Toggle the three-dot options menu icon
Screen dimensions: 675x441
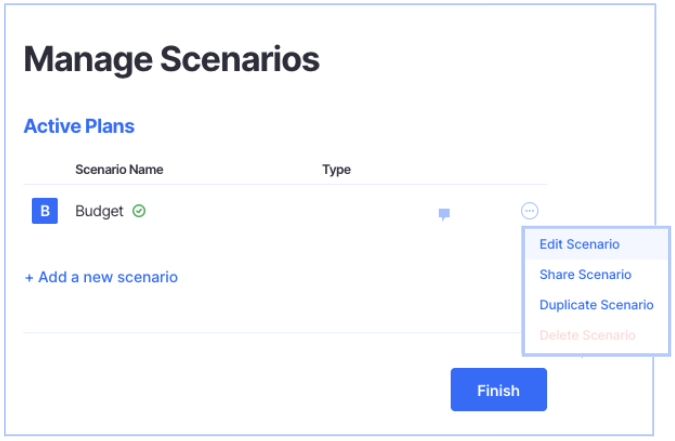point(529,211)
